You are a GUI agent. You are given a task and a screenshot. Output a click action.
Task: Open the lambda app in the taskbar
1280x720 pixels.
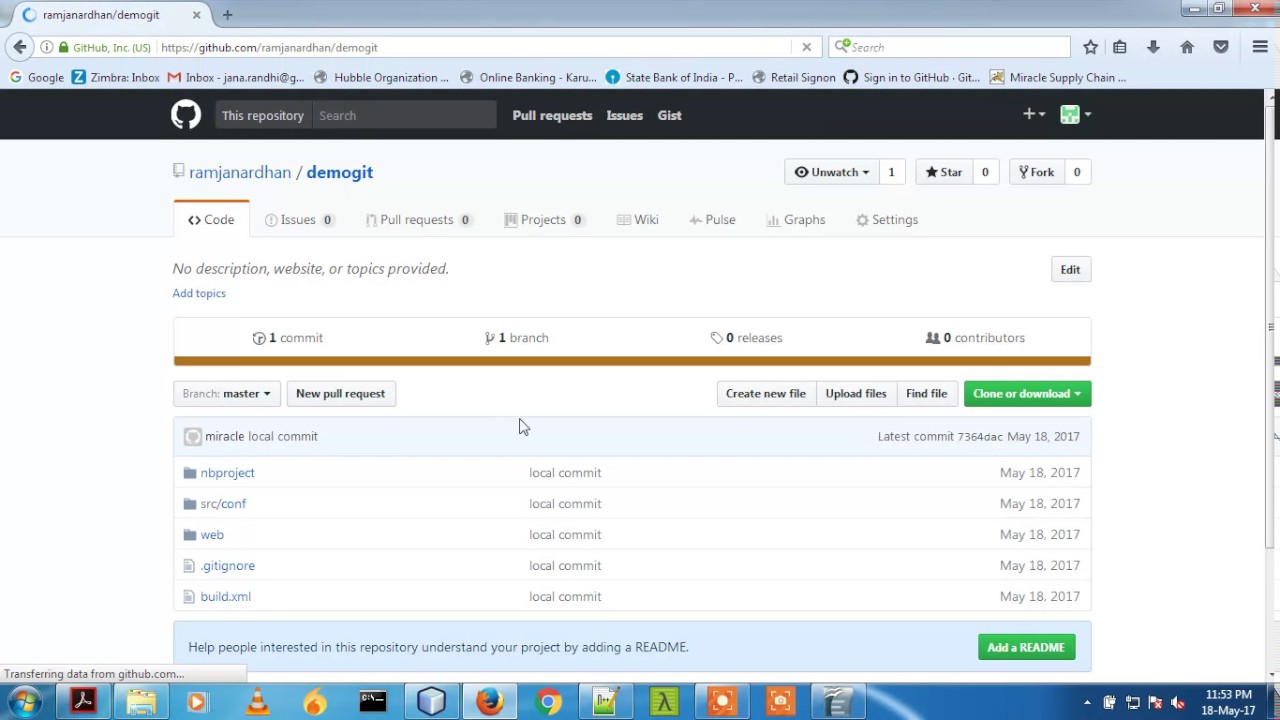[663, 702]
